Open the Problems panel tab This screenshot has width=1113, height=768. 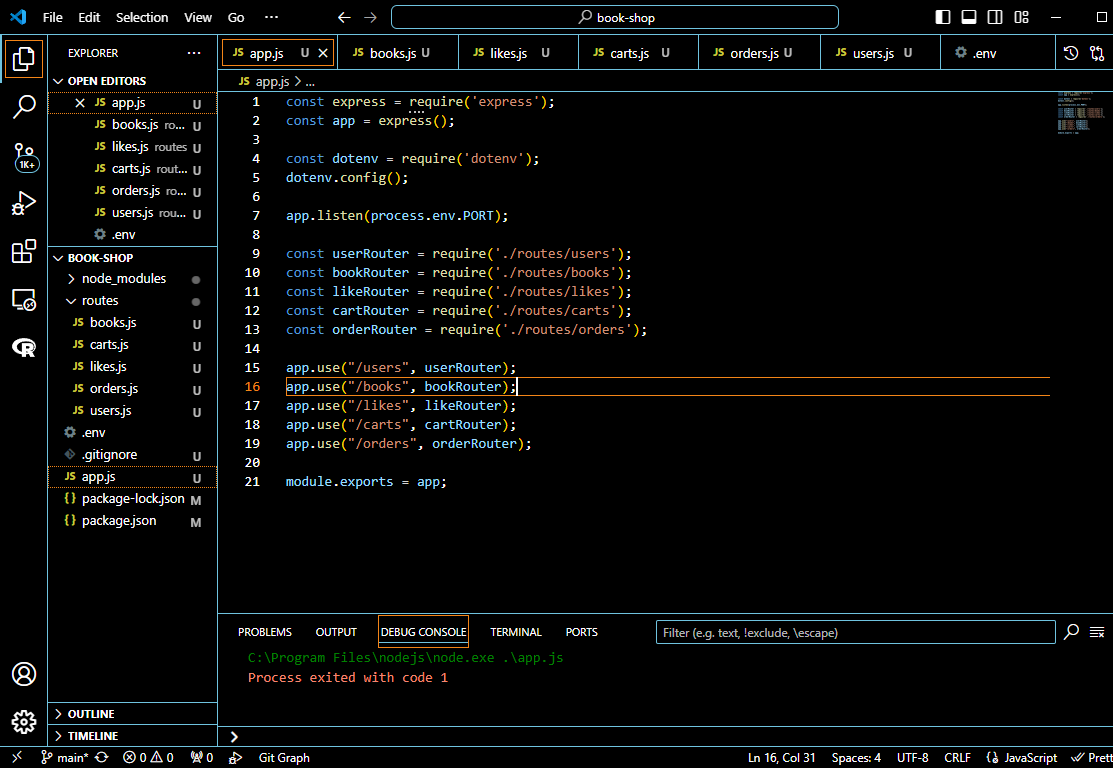coord(265,632)
